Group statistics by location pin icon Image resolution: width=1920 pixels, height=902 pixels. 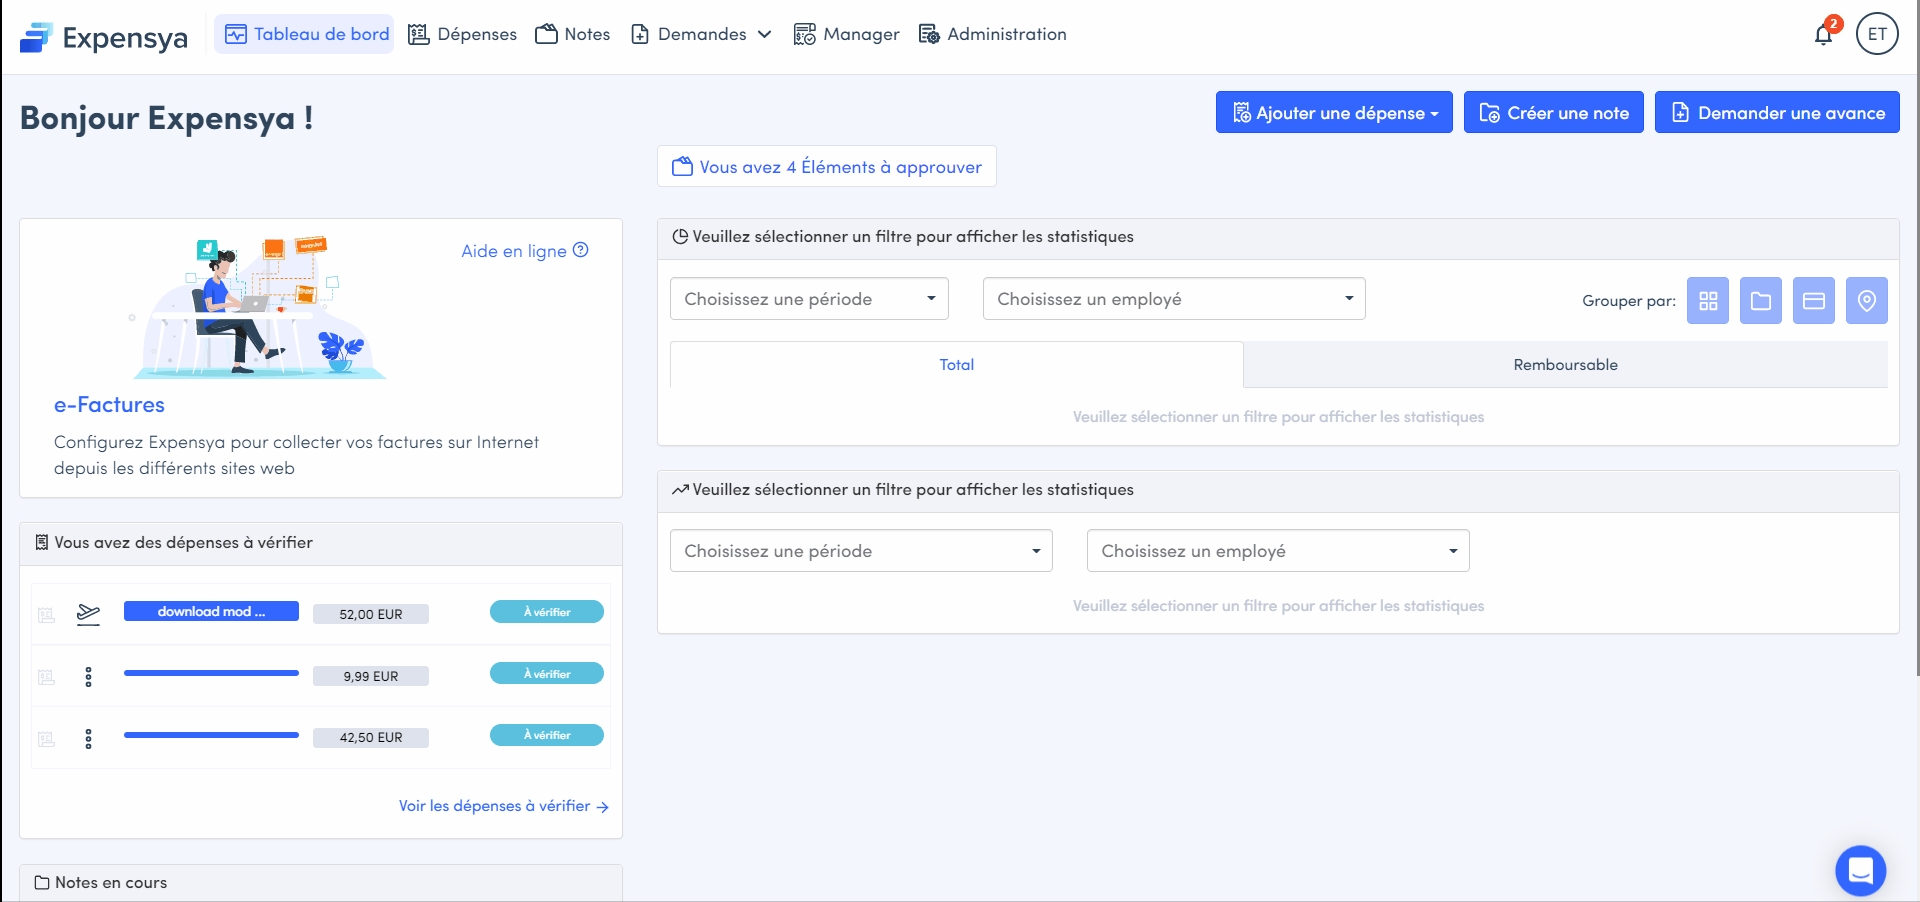coord(1867,300)
